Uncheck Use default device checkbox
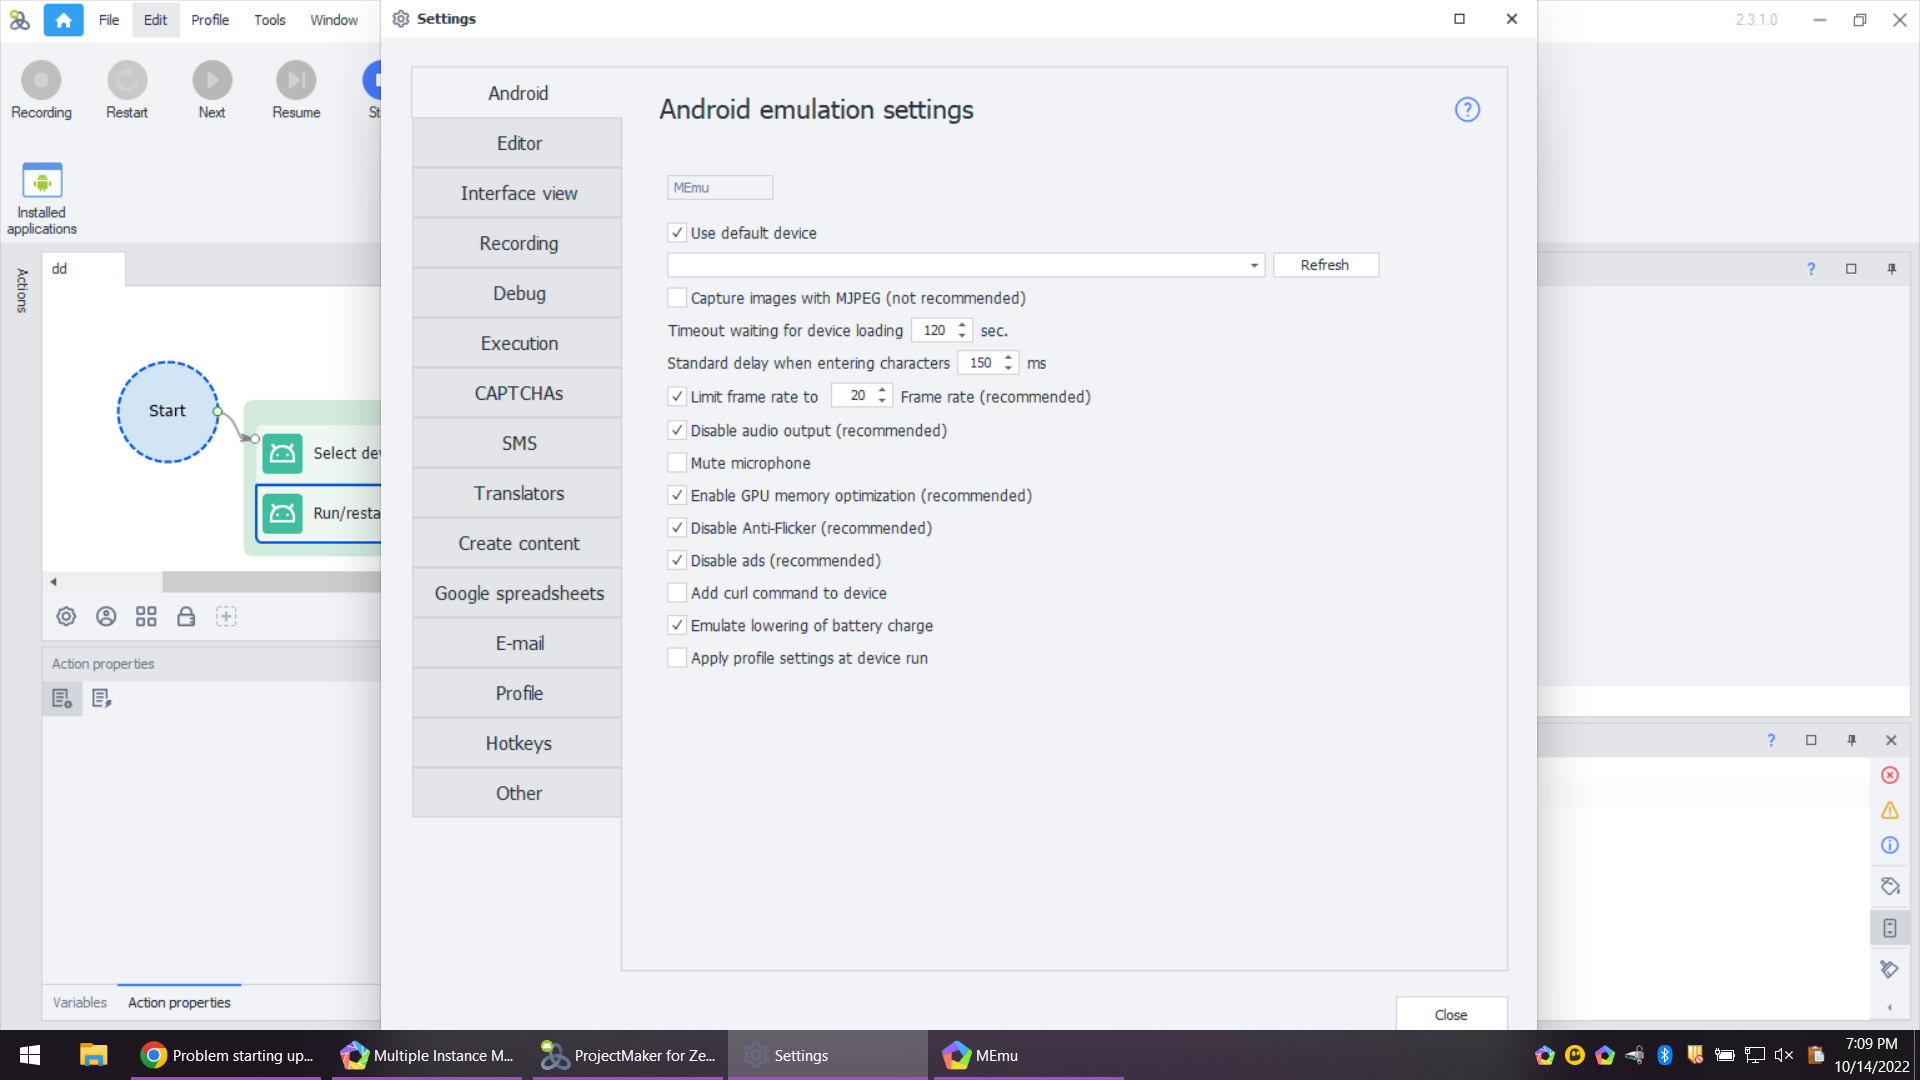The image size is (1920, 1080). pyautogui.click(x=677, y=233)
